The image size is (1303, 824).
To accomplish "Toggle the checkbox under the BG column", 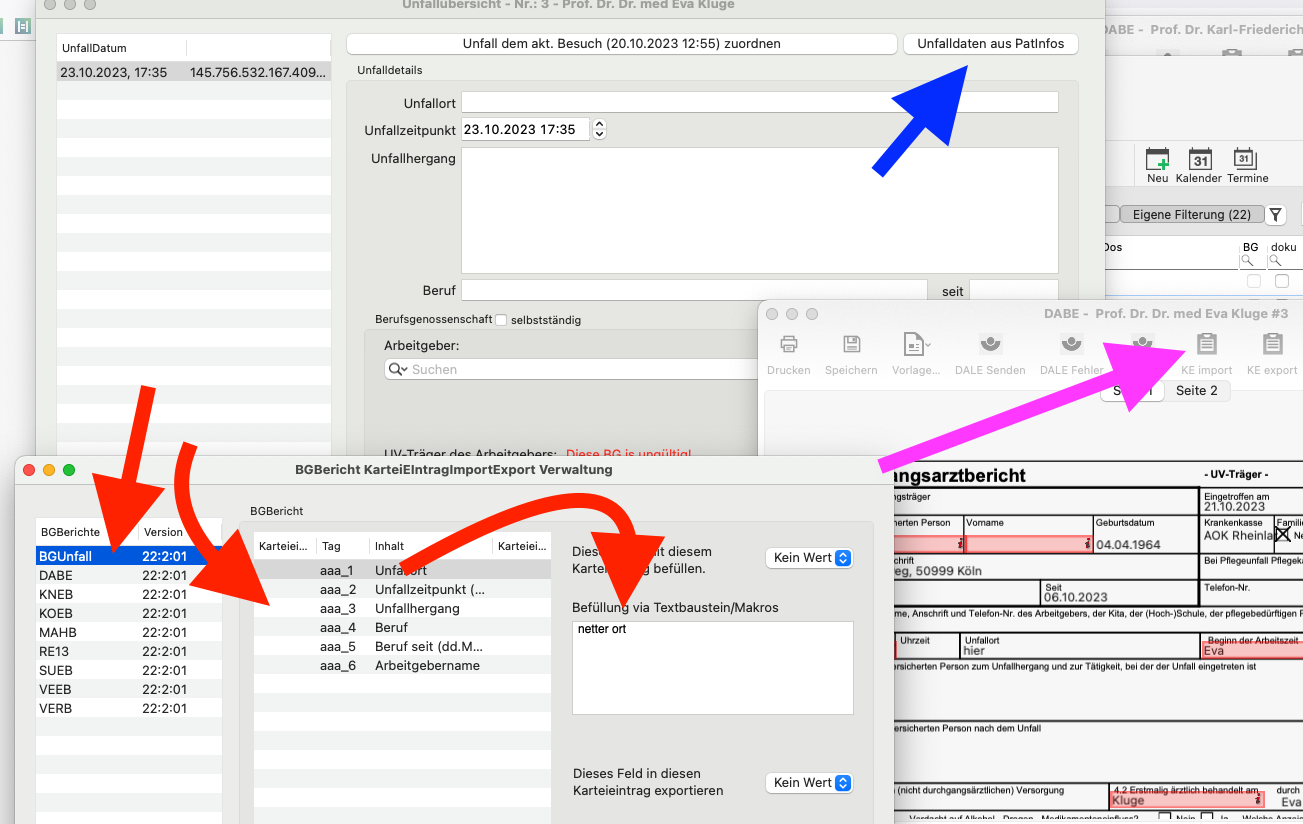I will coord(1254,282).
